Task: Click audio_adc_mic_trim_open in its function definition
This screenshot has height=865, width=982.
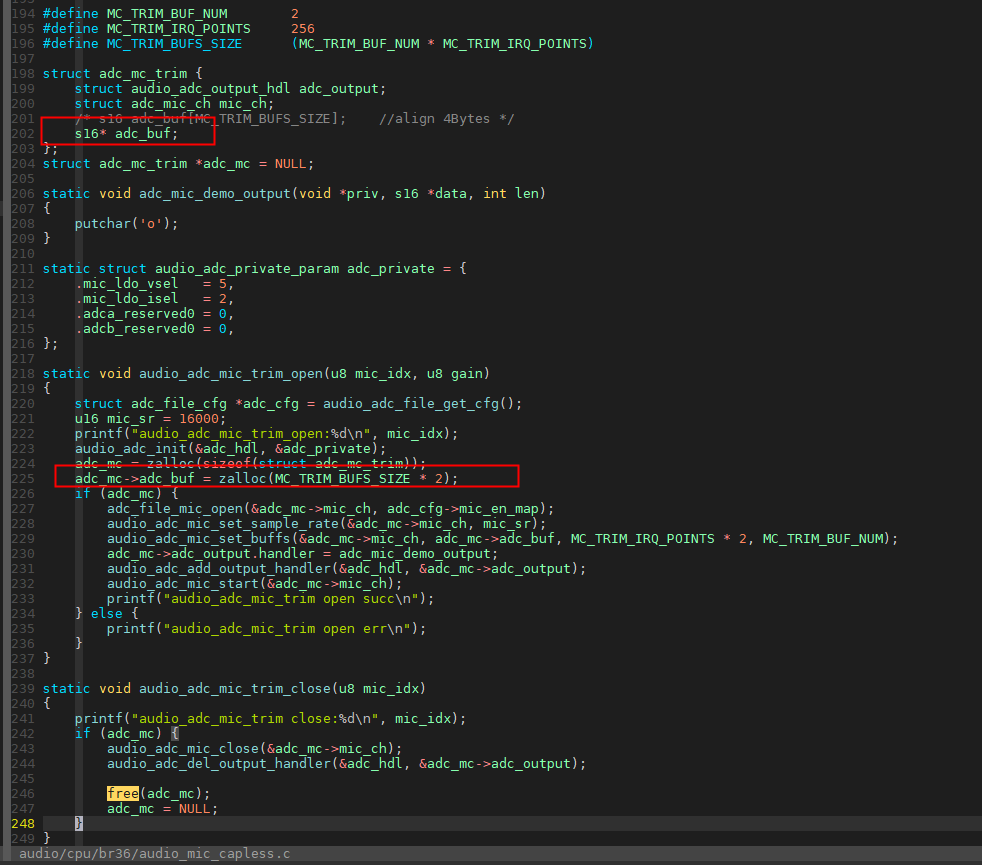Action: [x=231, y=374]
